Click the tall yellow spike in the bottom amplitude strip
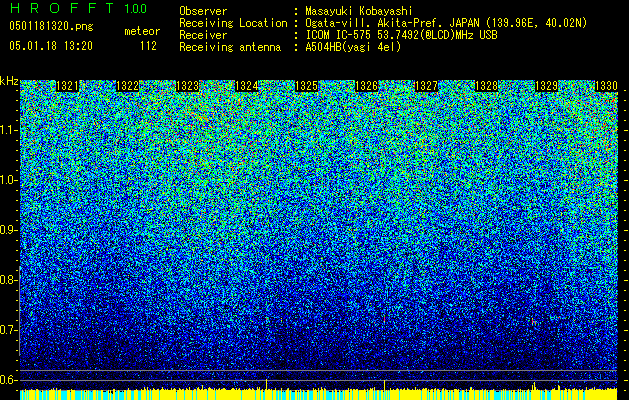This screenshot has width=629, height=400. tap(266, 384)
